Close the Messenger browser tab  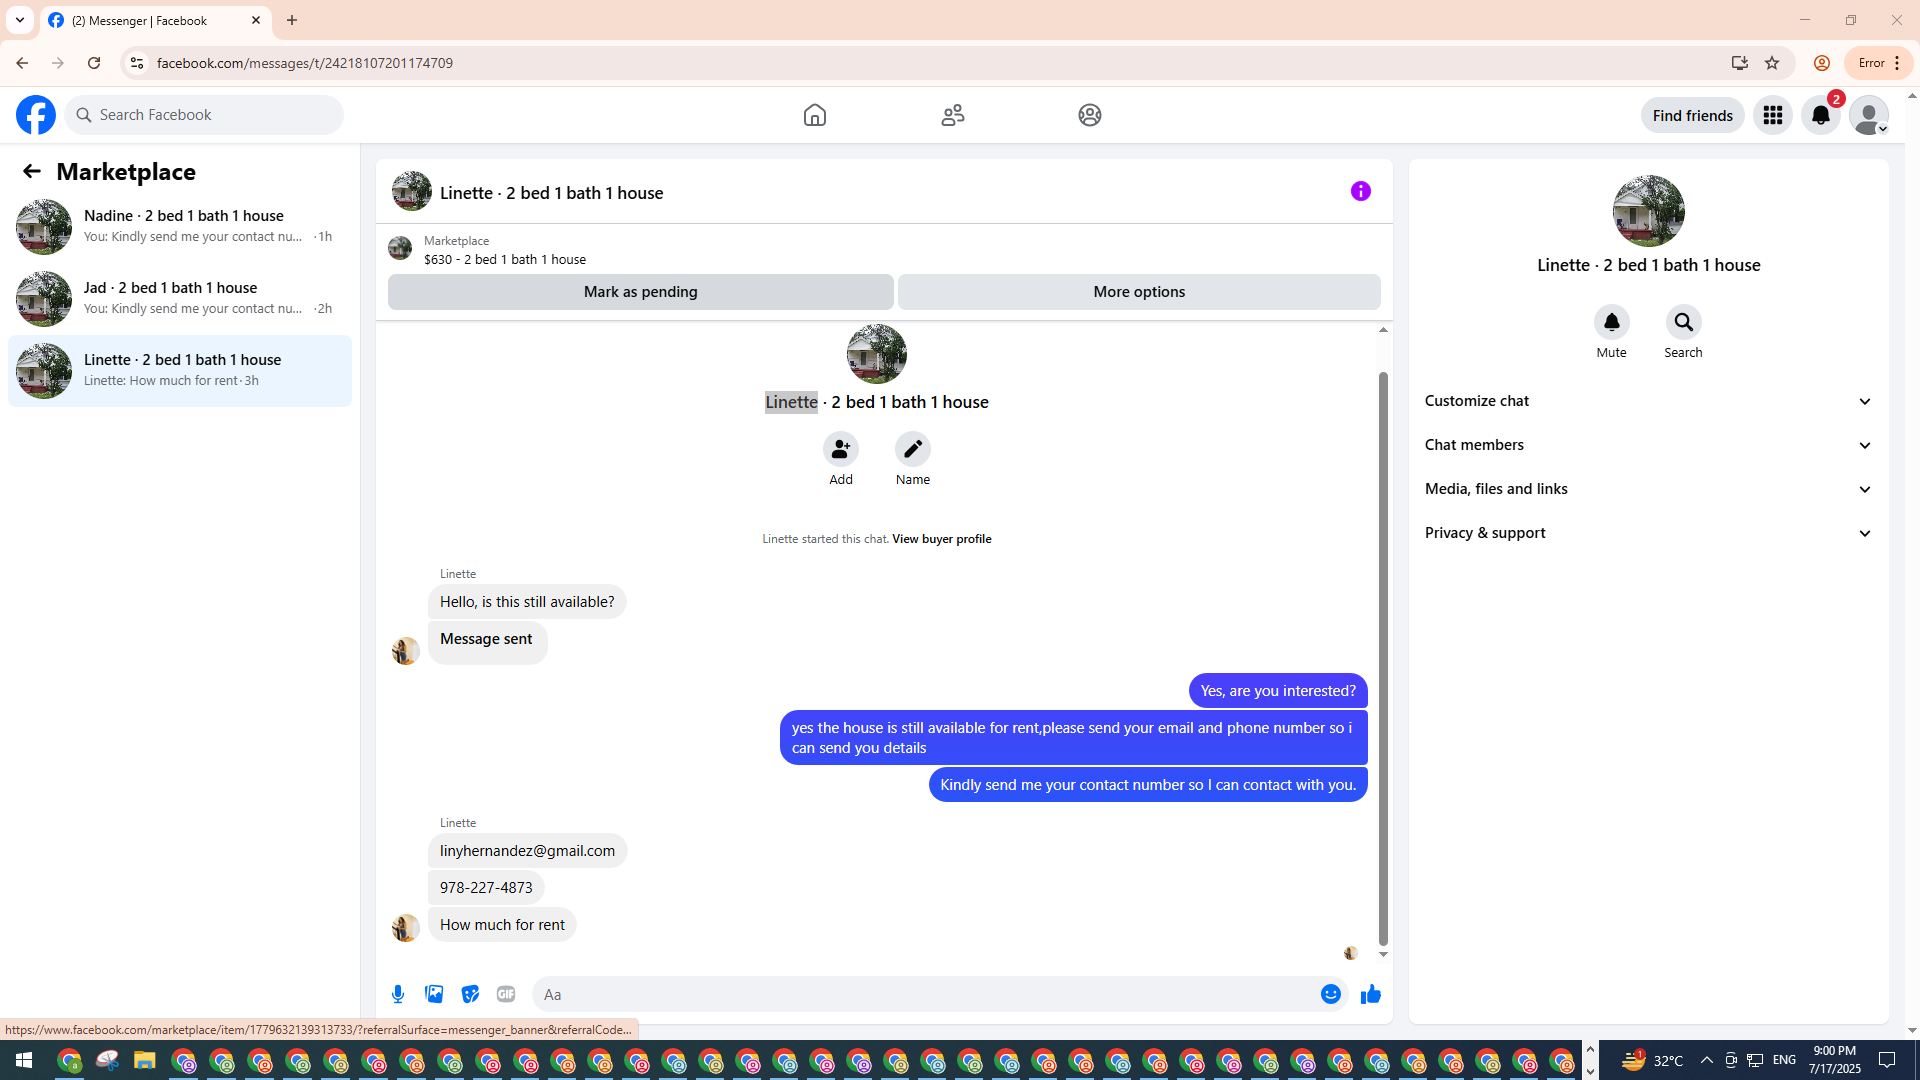pyautogui.click(x=256, y=20)
